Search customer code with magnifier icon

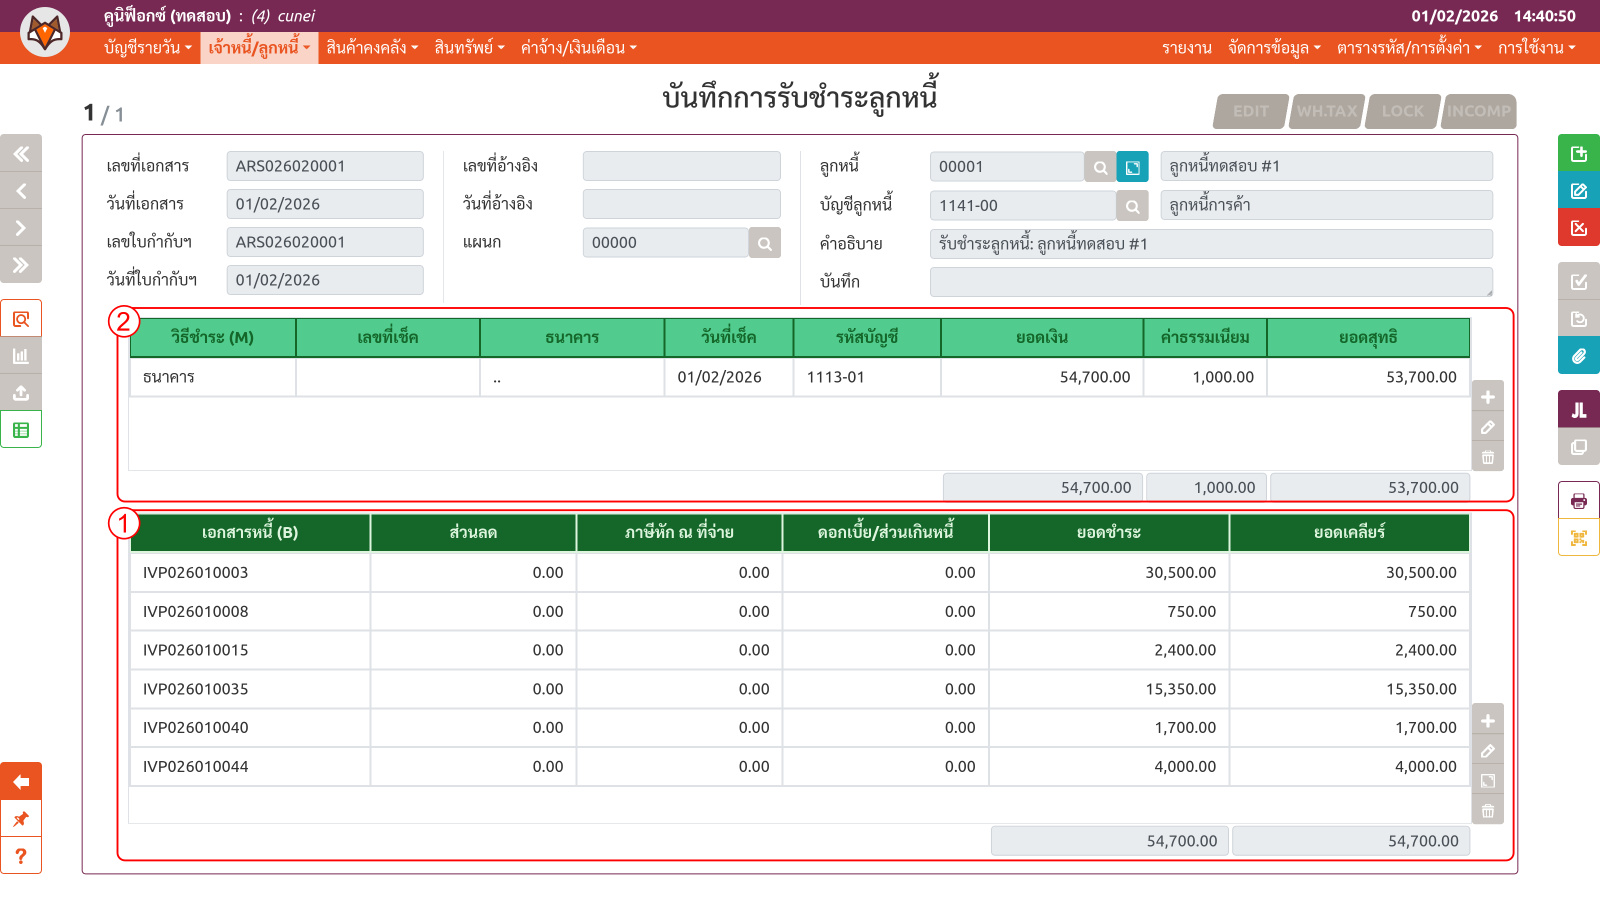coord(1100,167)
